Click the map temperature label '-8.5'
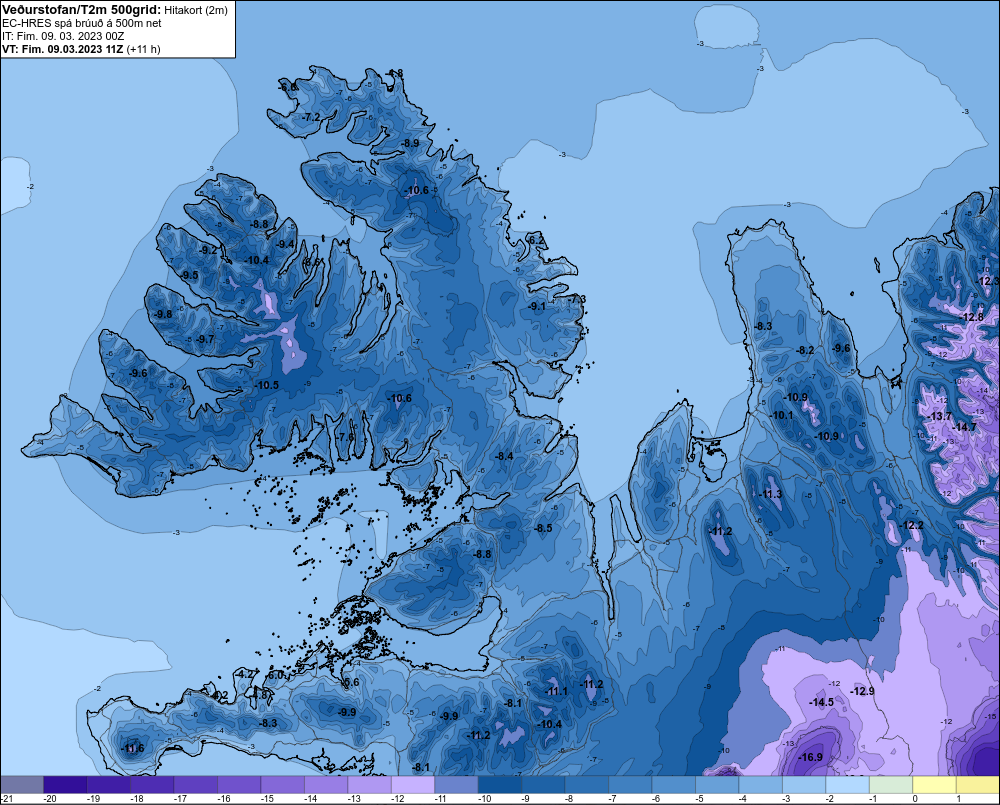 [543, 528]
